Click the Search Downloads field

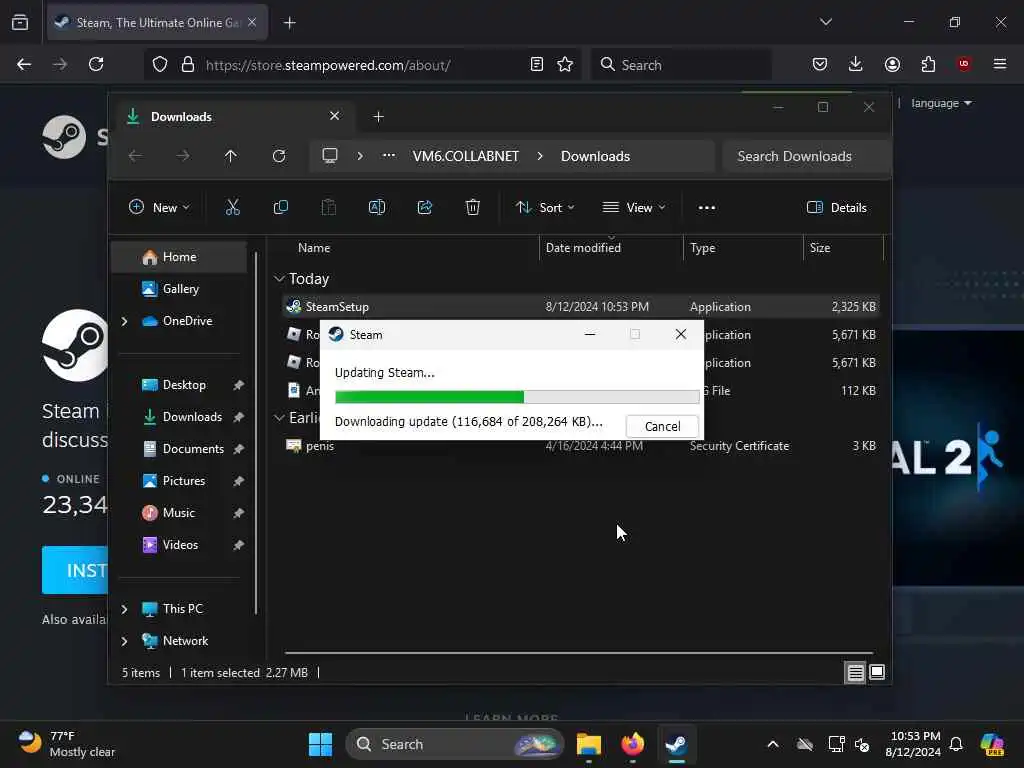807,156
